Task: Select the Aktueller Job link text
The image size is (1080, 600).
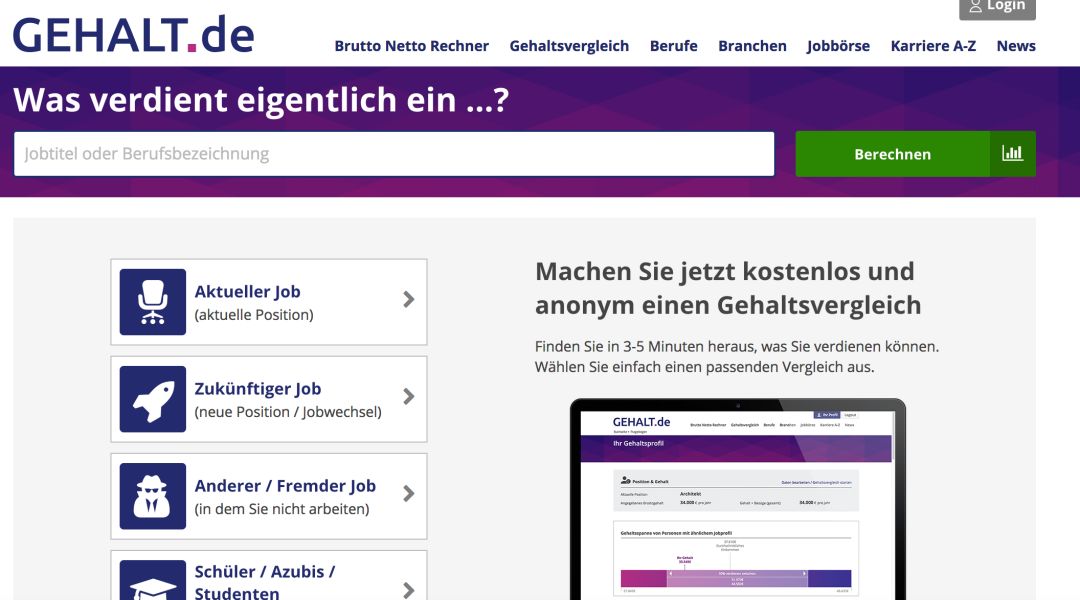Action: [x=247, y=291]
